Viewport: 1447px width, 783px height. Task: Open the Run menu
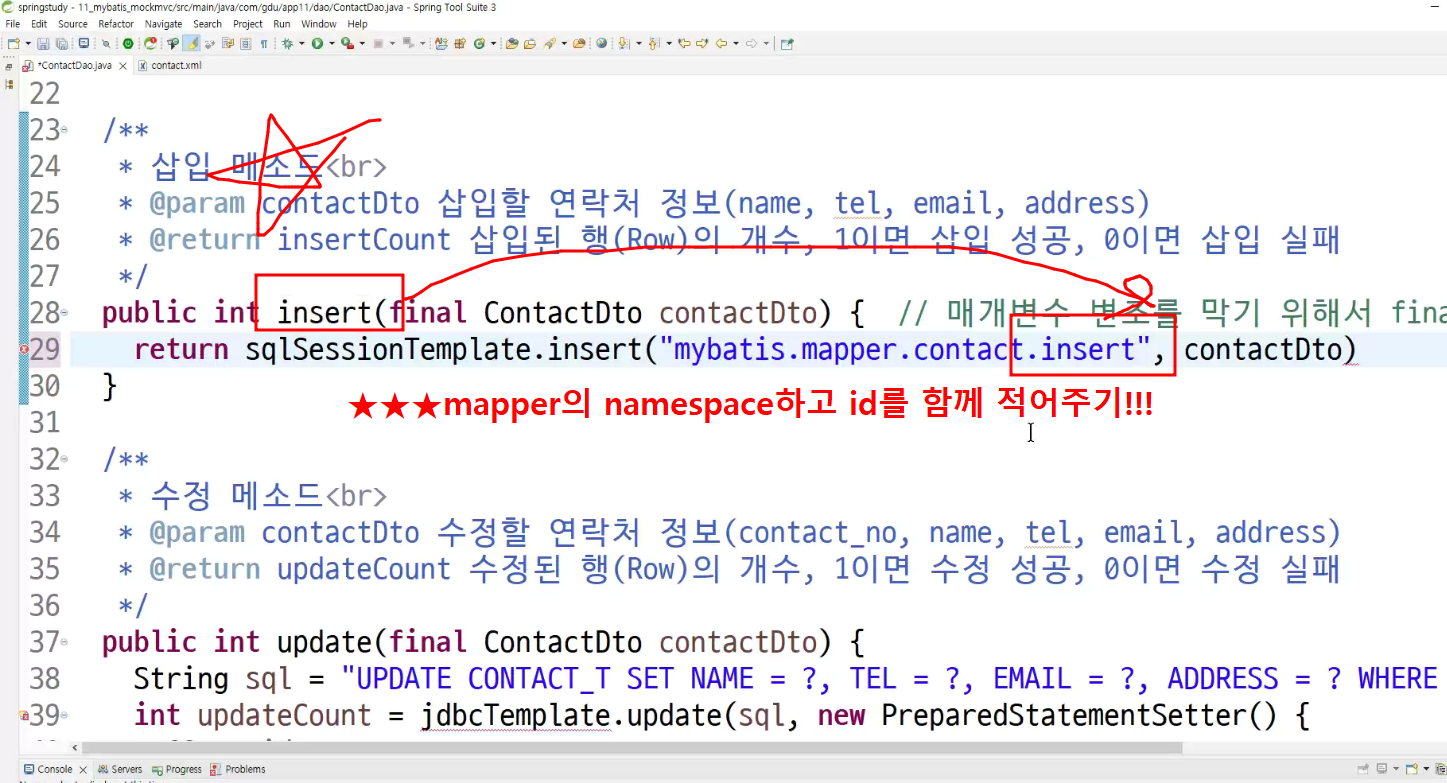click(282, 24)
